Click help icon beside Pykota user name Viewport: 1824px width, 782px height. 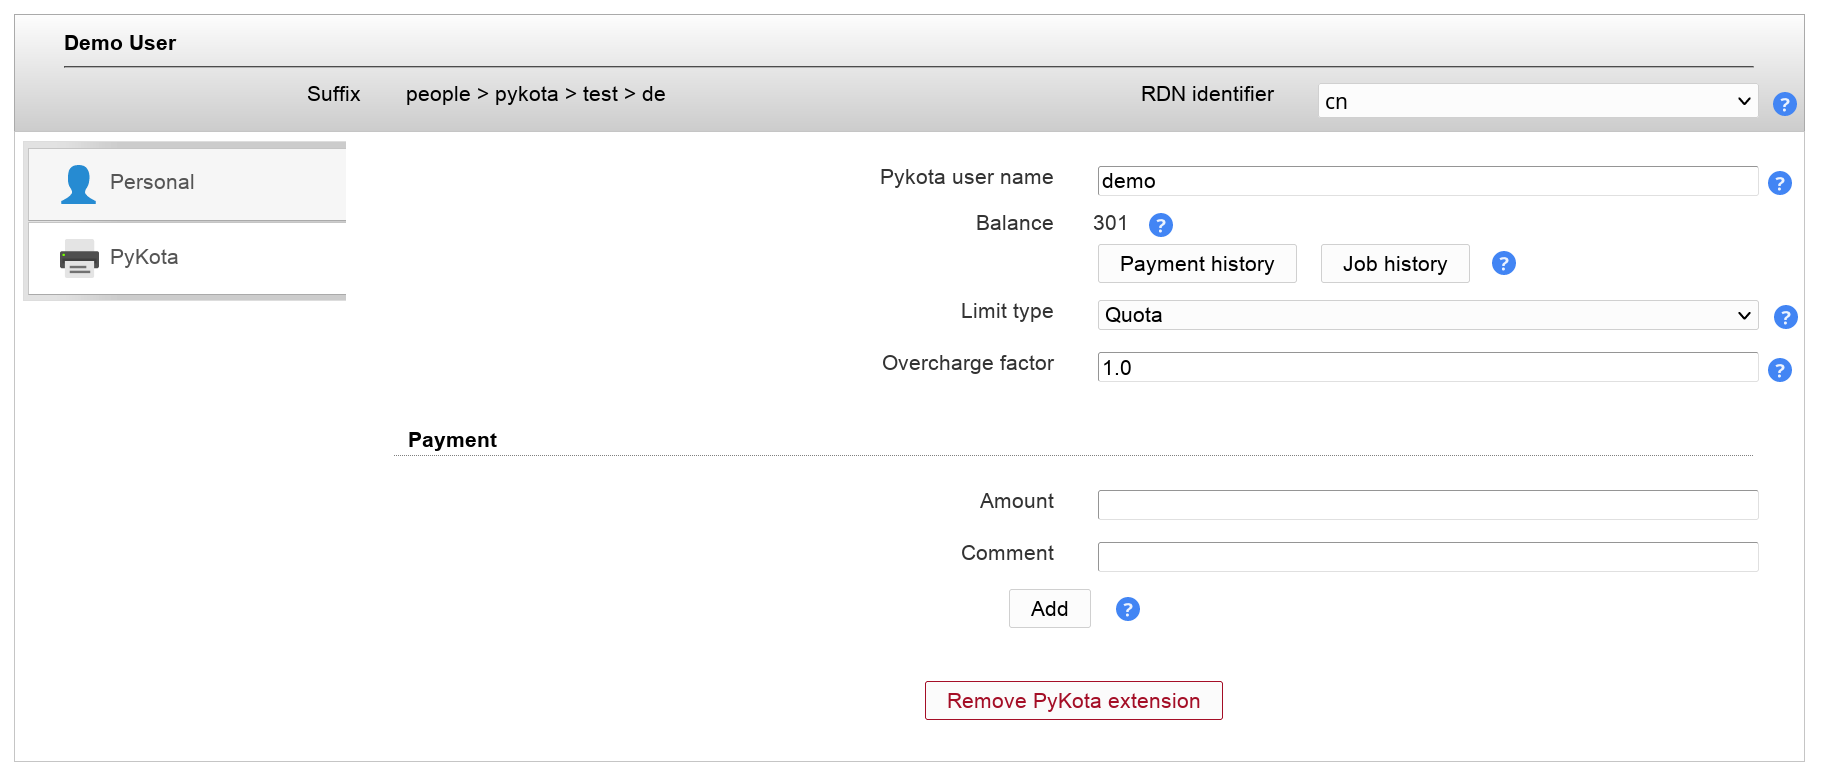coord(1779,183)
